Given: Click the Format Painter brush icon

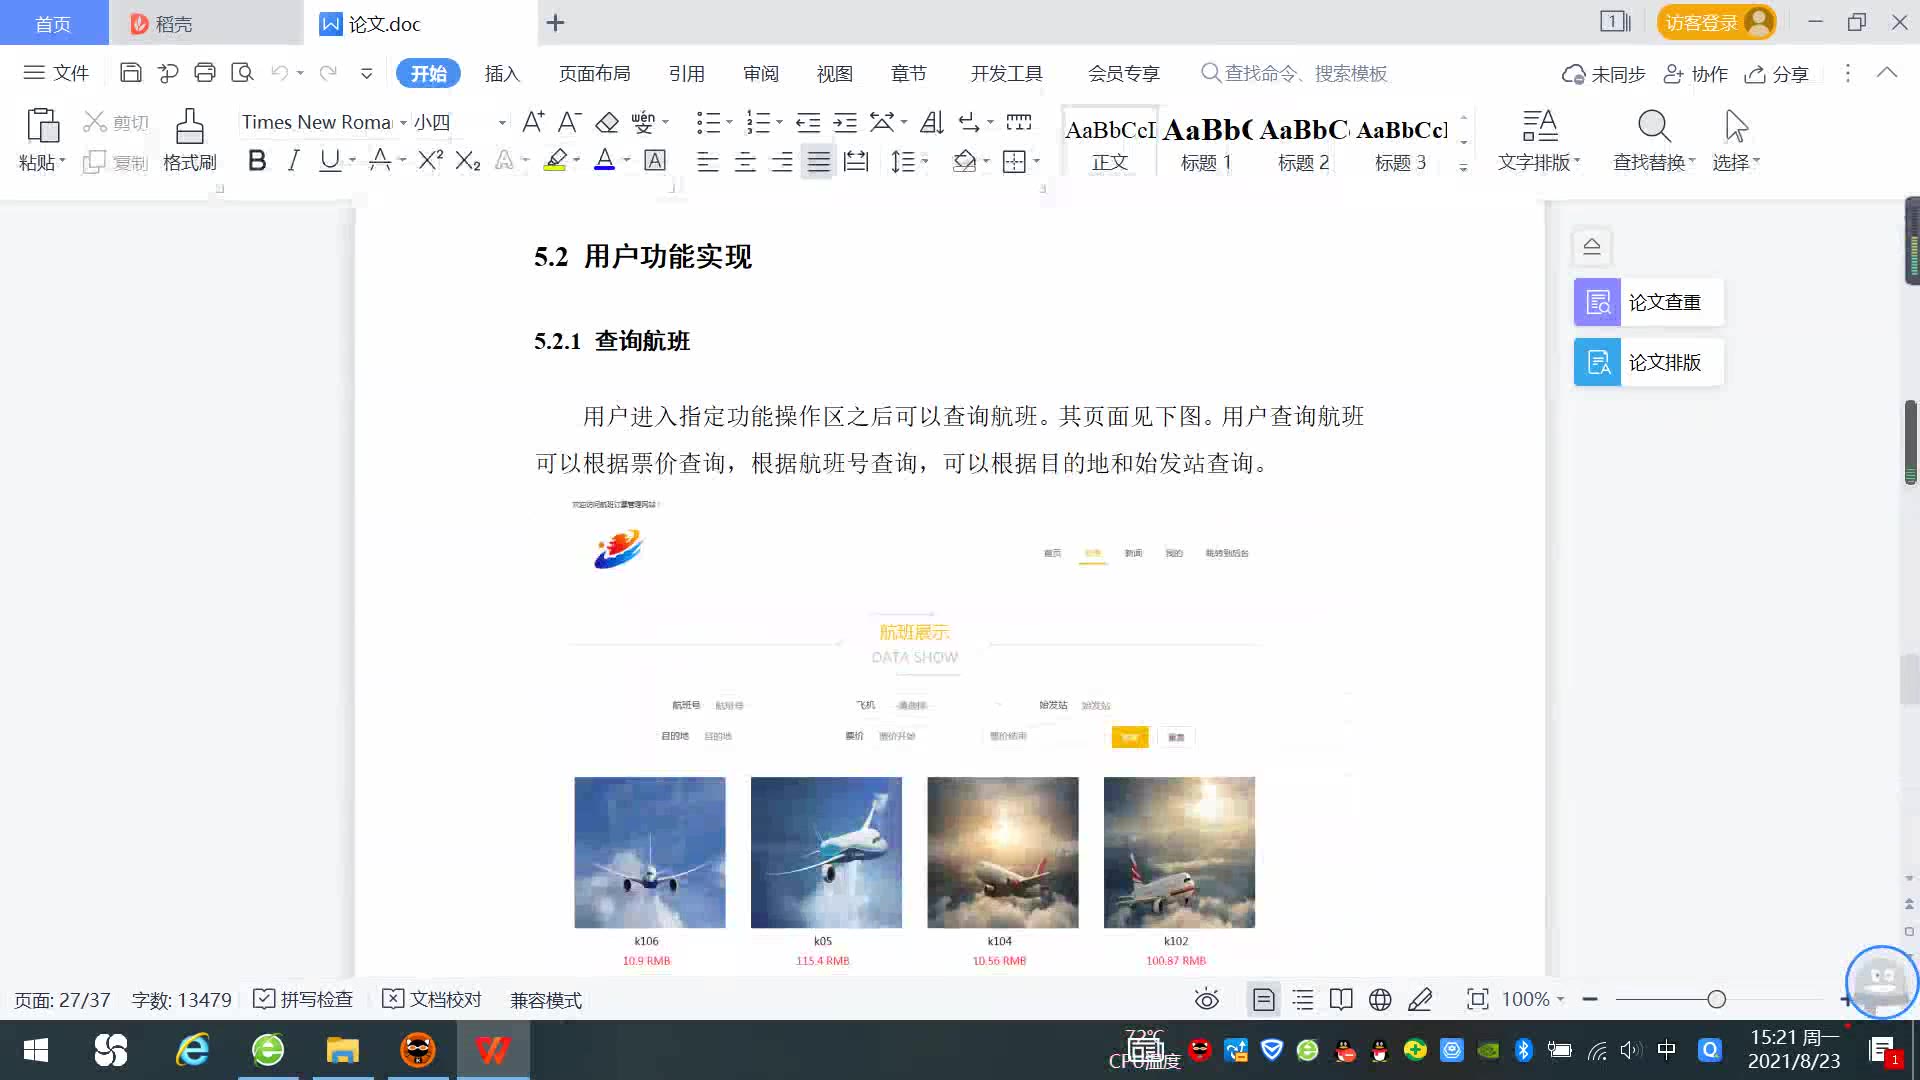Looking at the screenshot, I should coord(189,128).
